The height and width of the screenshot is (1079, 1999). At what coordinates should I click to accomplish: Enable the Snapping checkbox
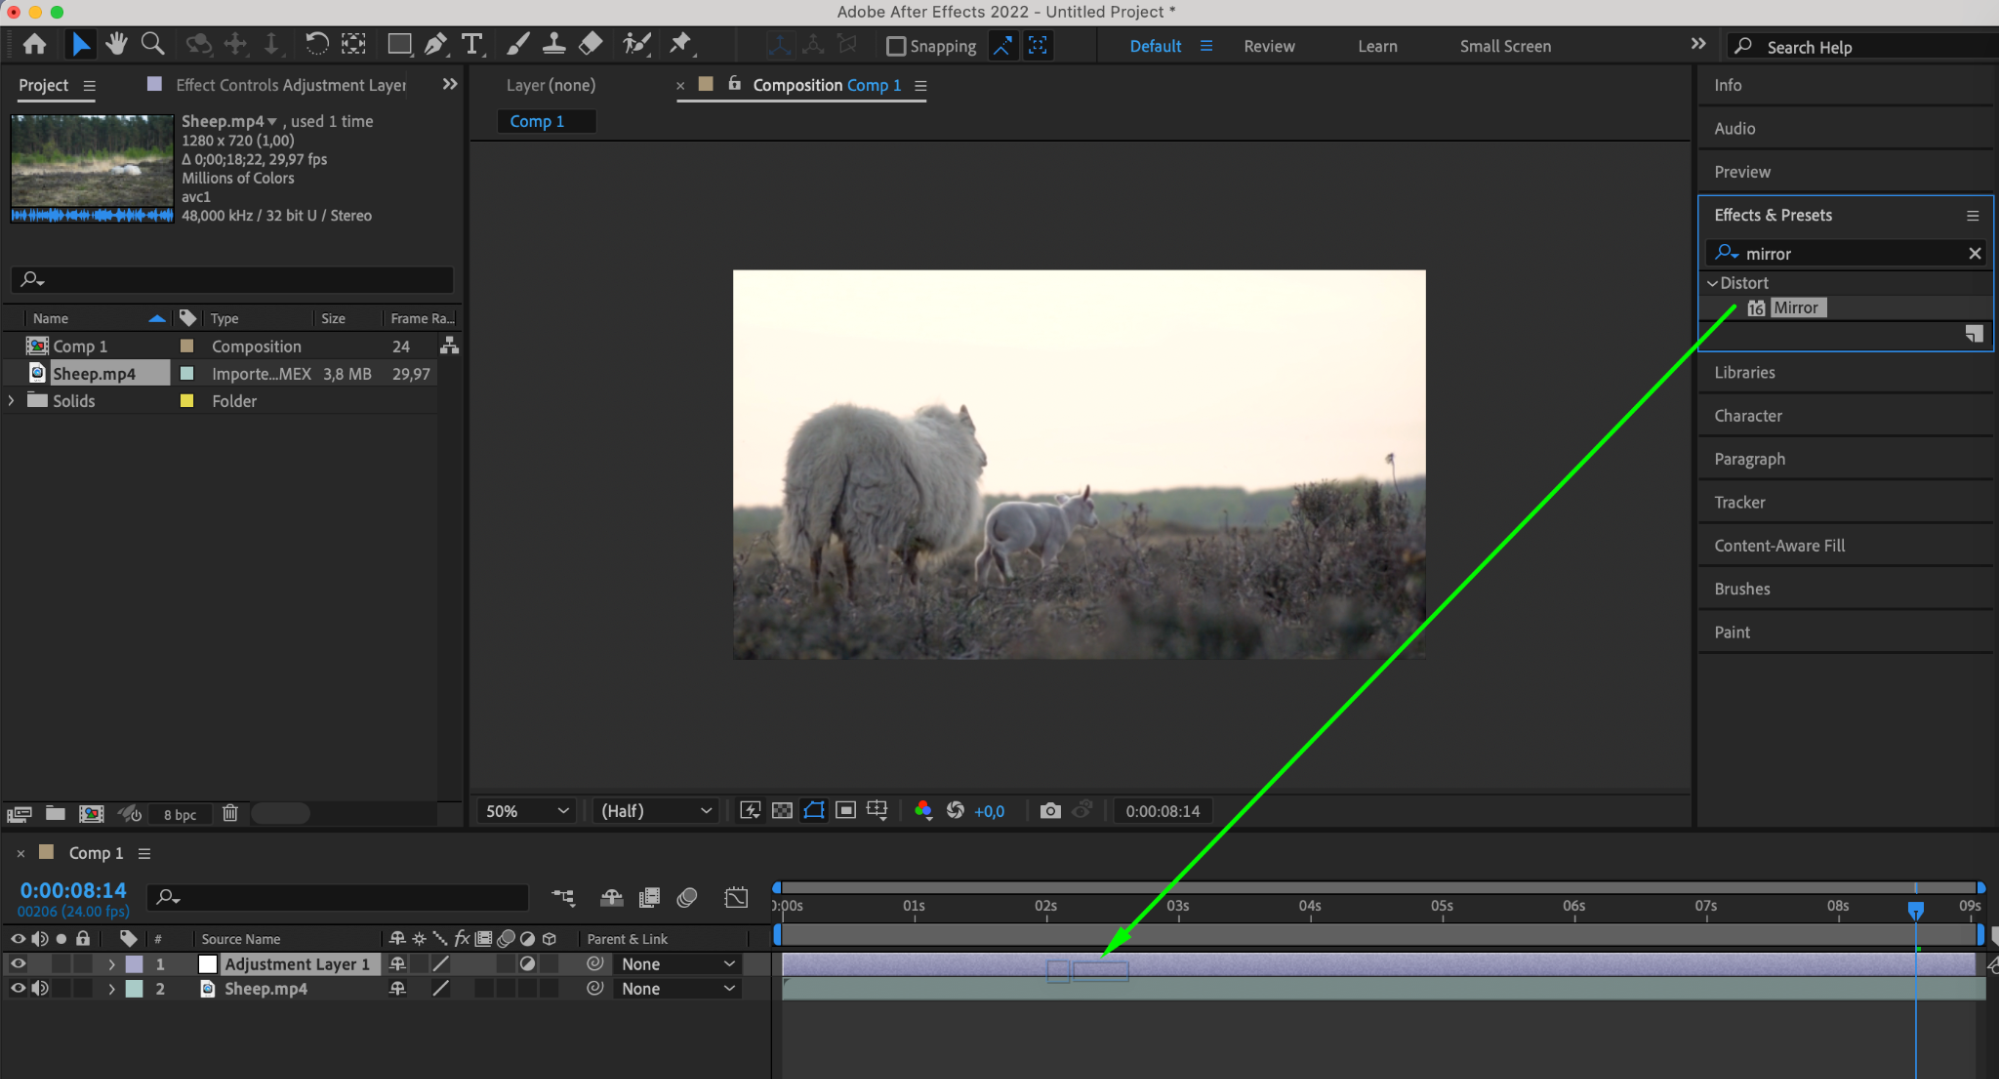point(896,46)
